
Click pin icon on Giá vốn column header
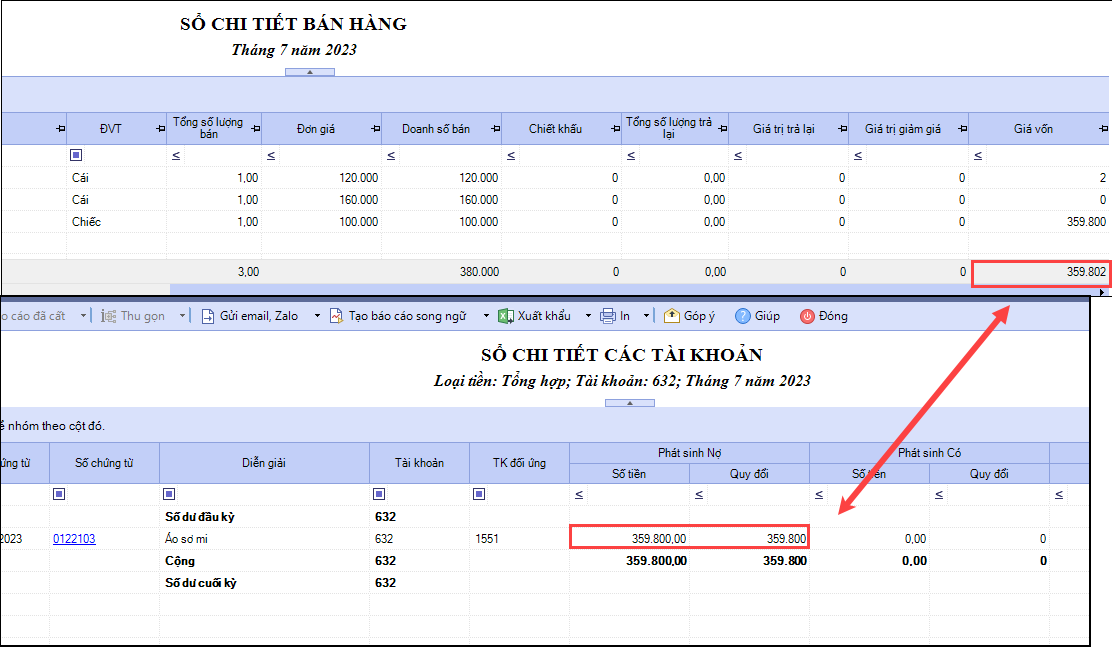tap(1103, 129)
